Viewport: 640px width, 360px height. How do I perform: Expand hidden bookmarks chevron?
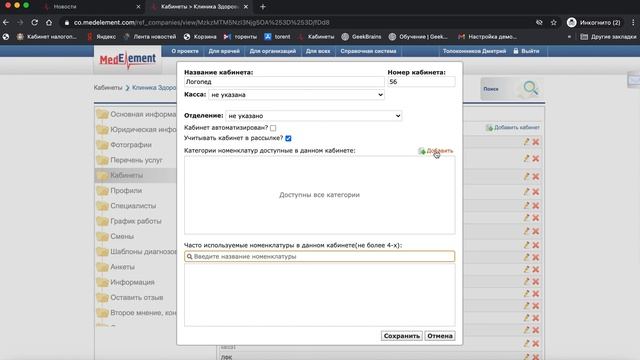coord(569,37)
